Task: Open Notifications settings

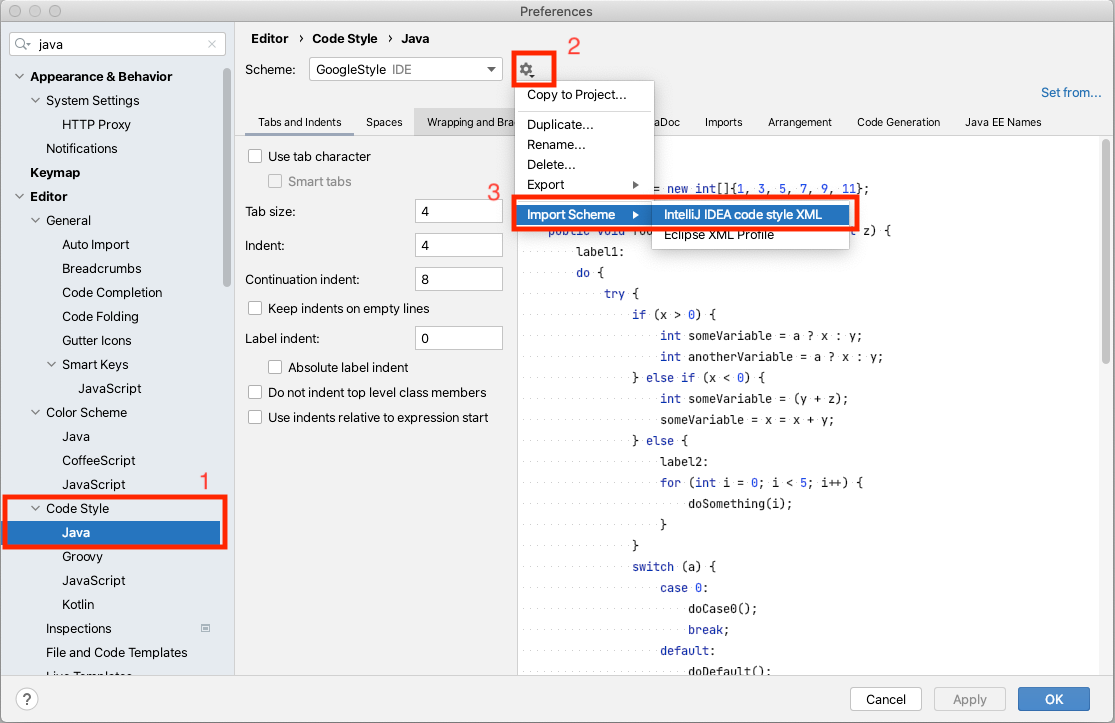Action: point(82,149)
